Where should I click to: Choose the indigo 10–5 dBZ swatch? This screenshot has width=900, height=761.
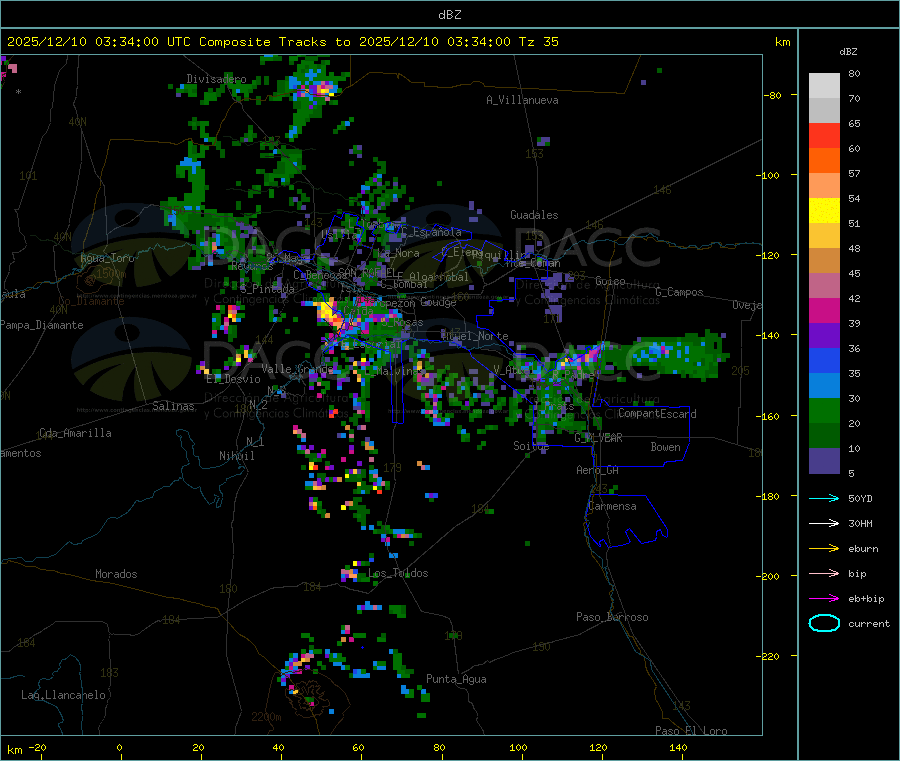pos(824,461)
